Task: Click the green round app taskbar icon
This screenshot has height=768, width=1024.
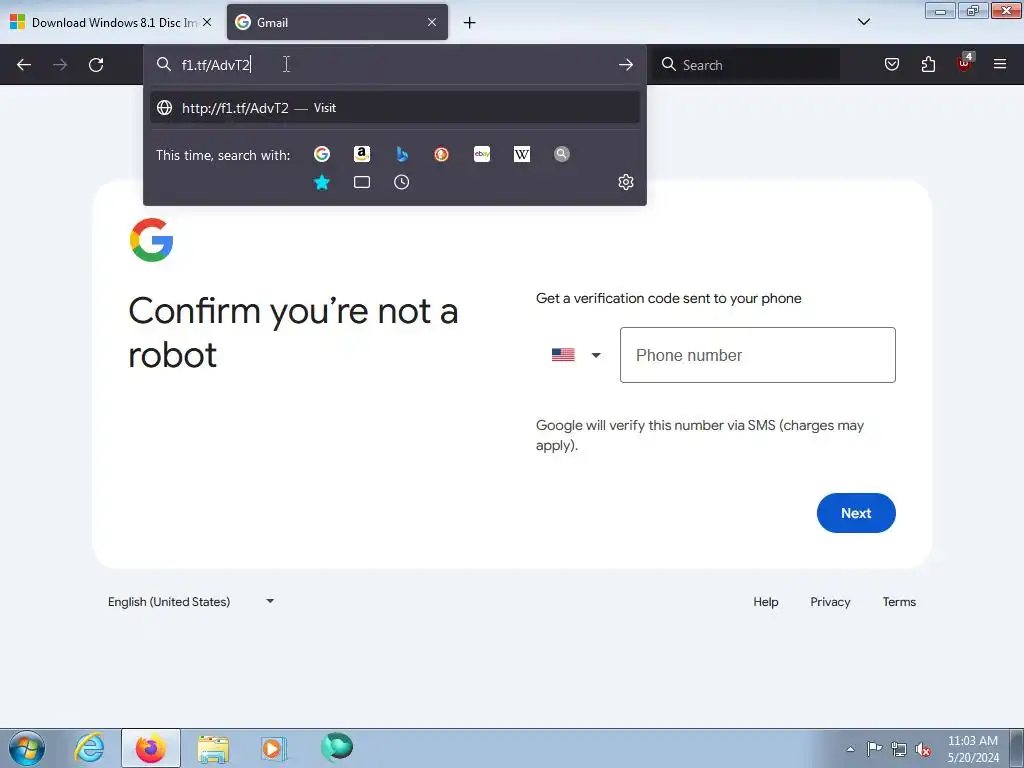Action: pos(337,747)
